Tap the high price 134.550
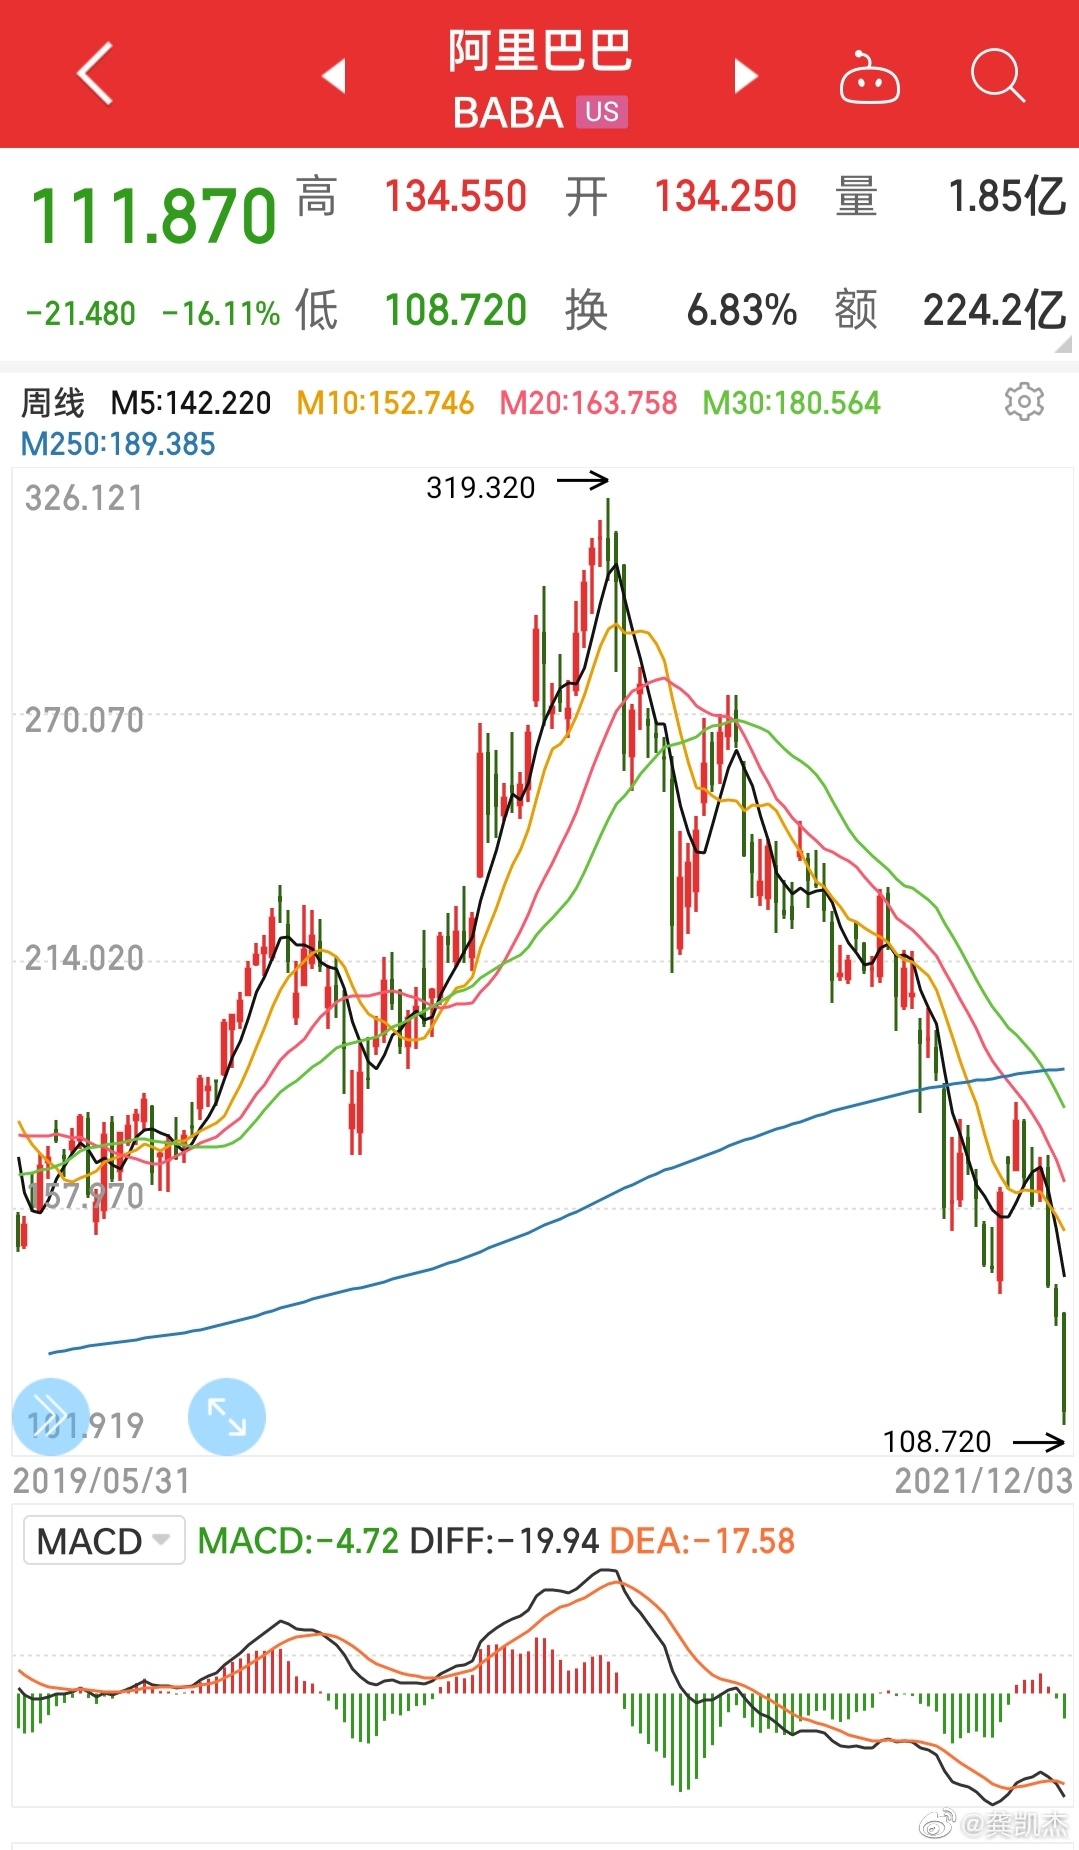 click(x=456, y=196)
